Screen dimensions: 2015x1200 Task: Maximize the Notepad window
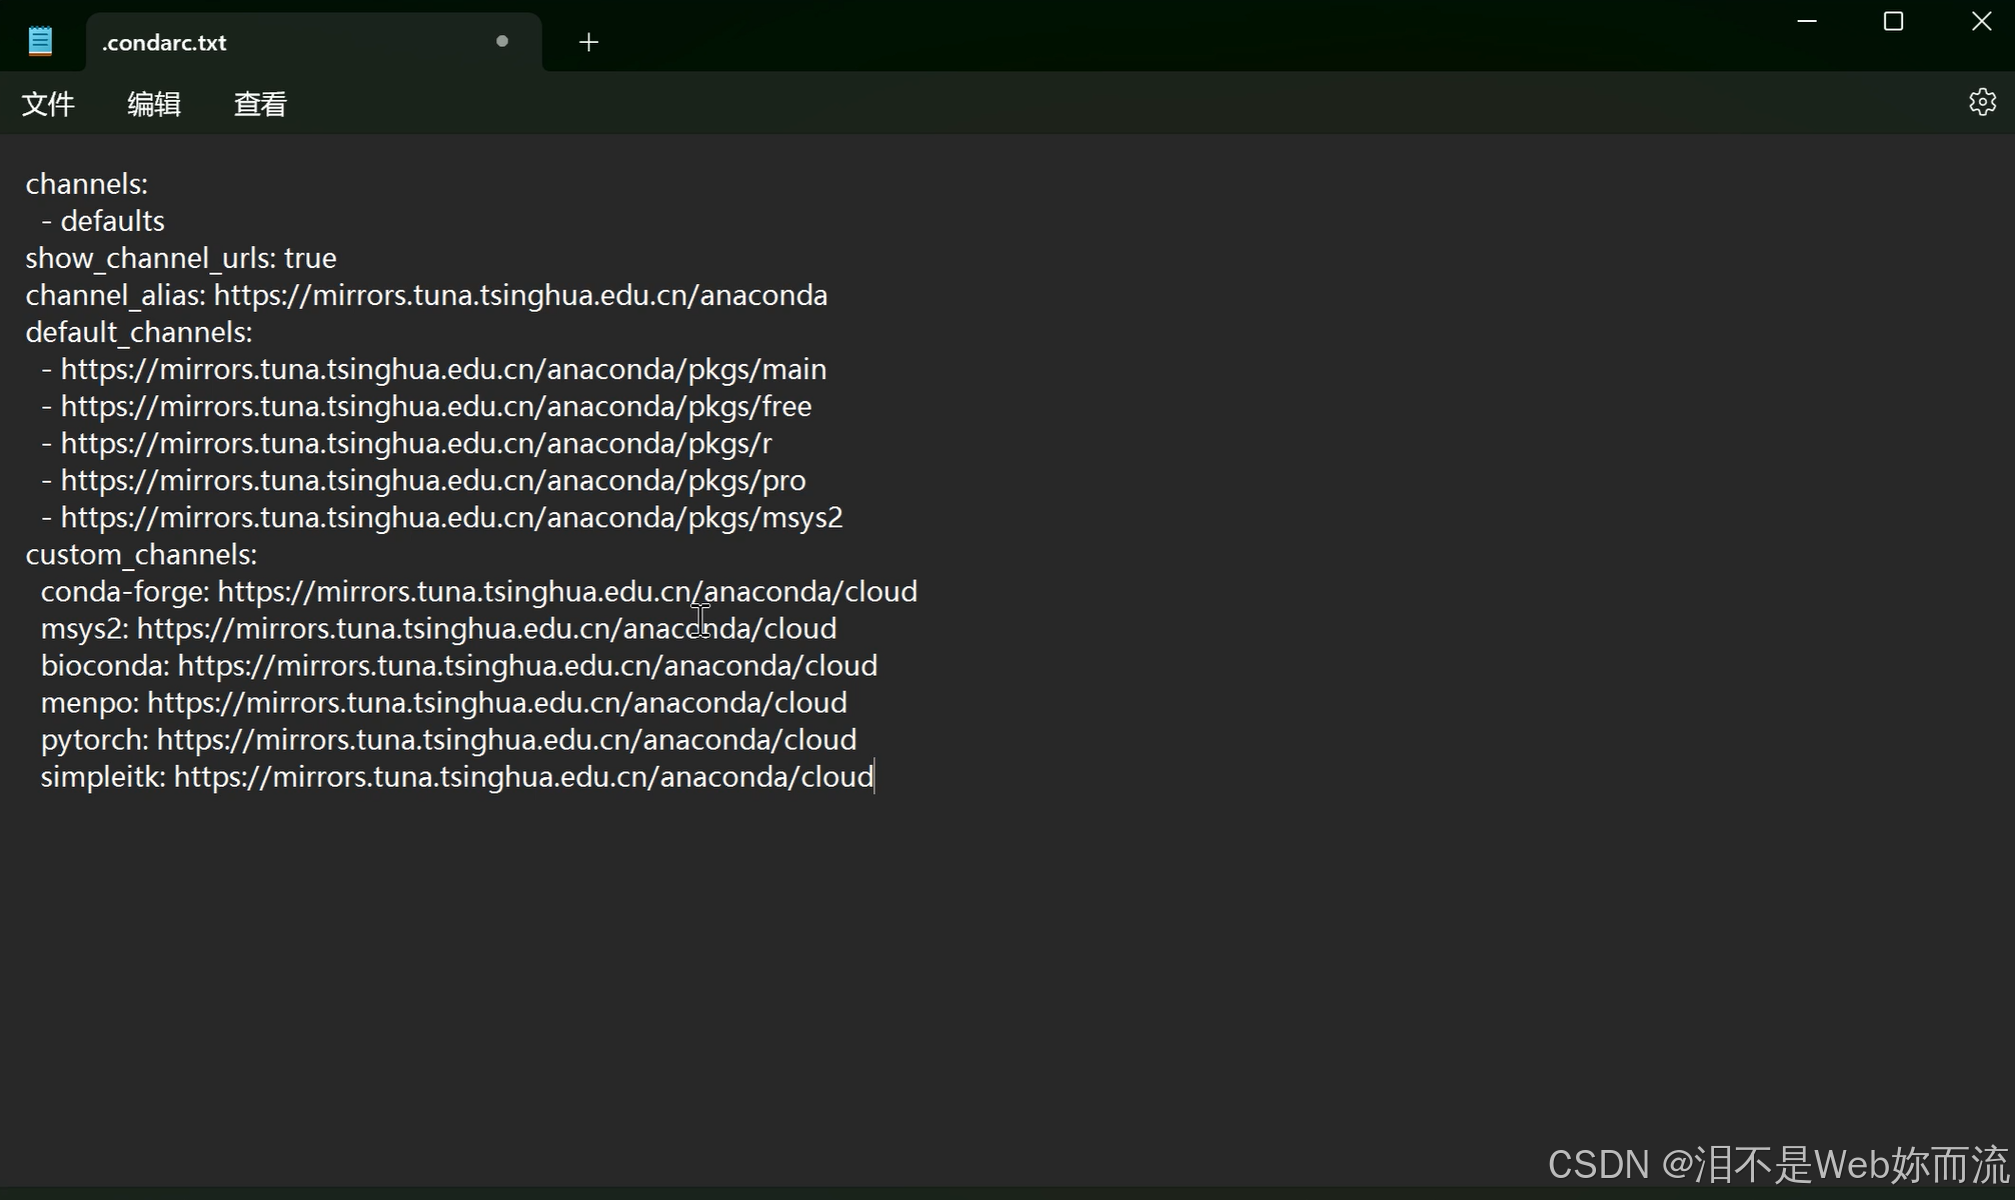(x=1892, y=21)
